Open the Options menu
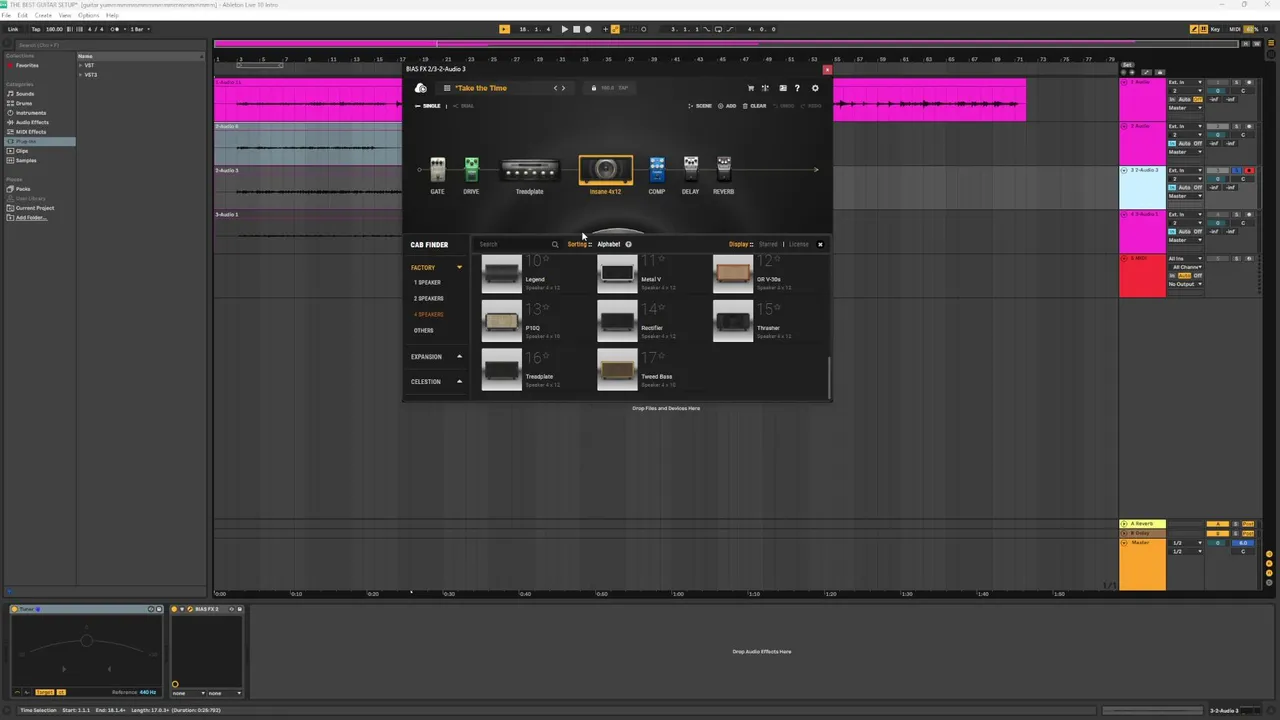This screenshot has height=720, width=1280. (x=89, y=15)
